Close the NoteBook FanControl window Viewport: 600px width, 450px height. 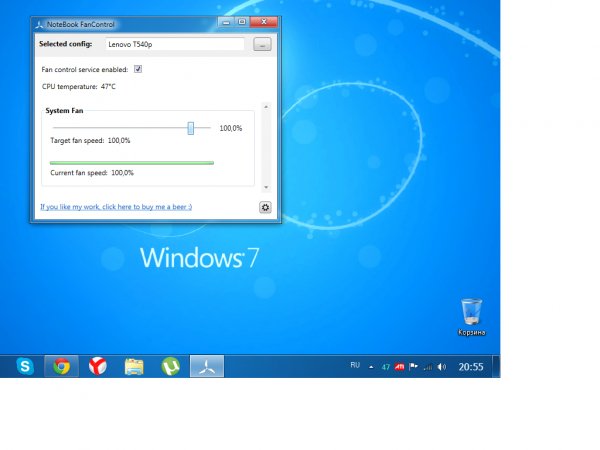[264, 22]
